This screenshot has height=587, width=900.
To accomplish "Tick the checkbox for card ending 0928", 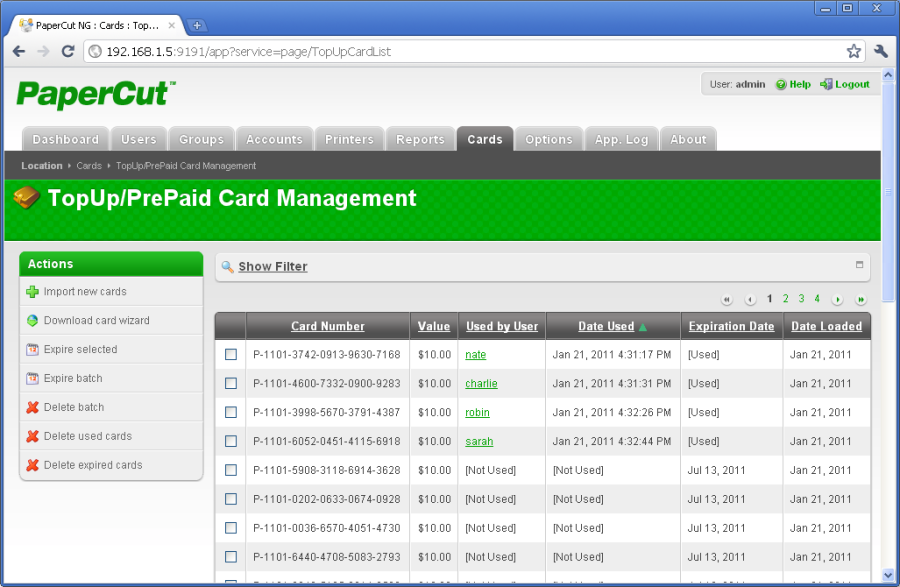I will tap(231, 499).
